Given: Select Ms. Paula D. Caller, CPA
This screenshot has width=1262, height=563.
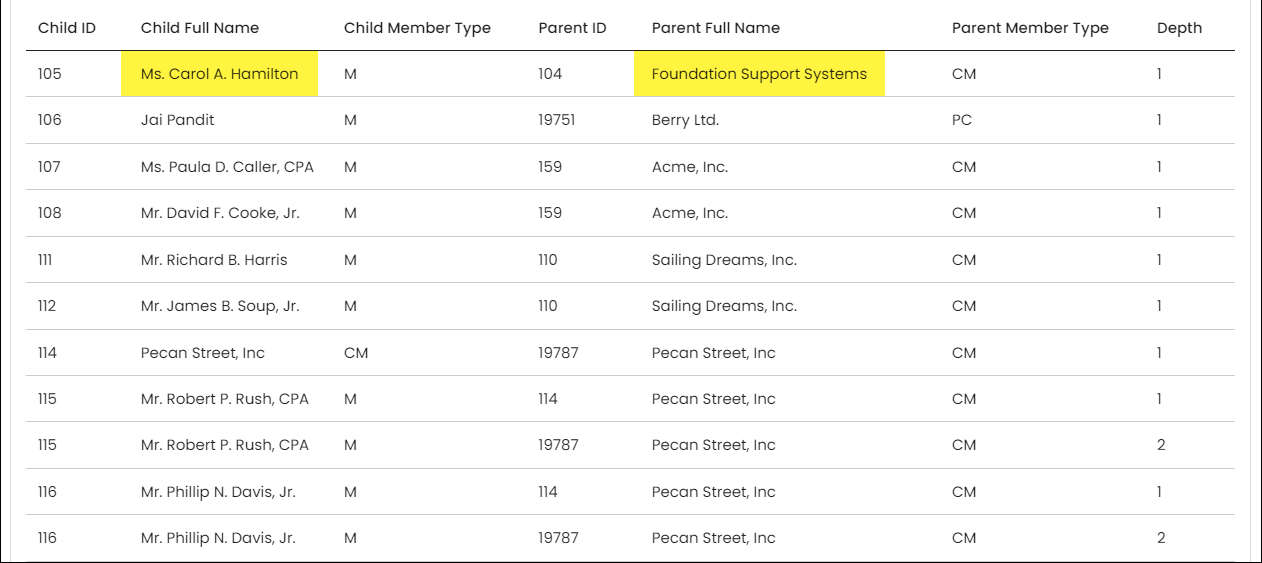Looking at the screenshot, I should point(227,167).
